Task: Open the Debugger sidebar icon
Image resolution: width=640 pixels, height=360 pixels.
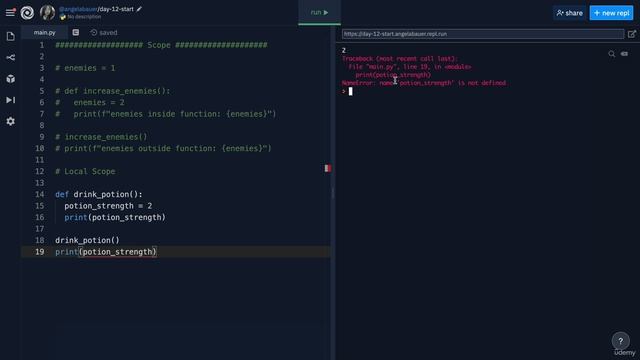Action: [x=11, y=100]
